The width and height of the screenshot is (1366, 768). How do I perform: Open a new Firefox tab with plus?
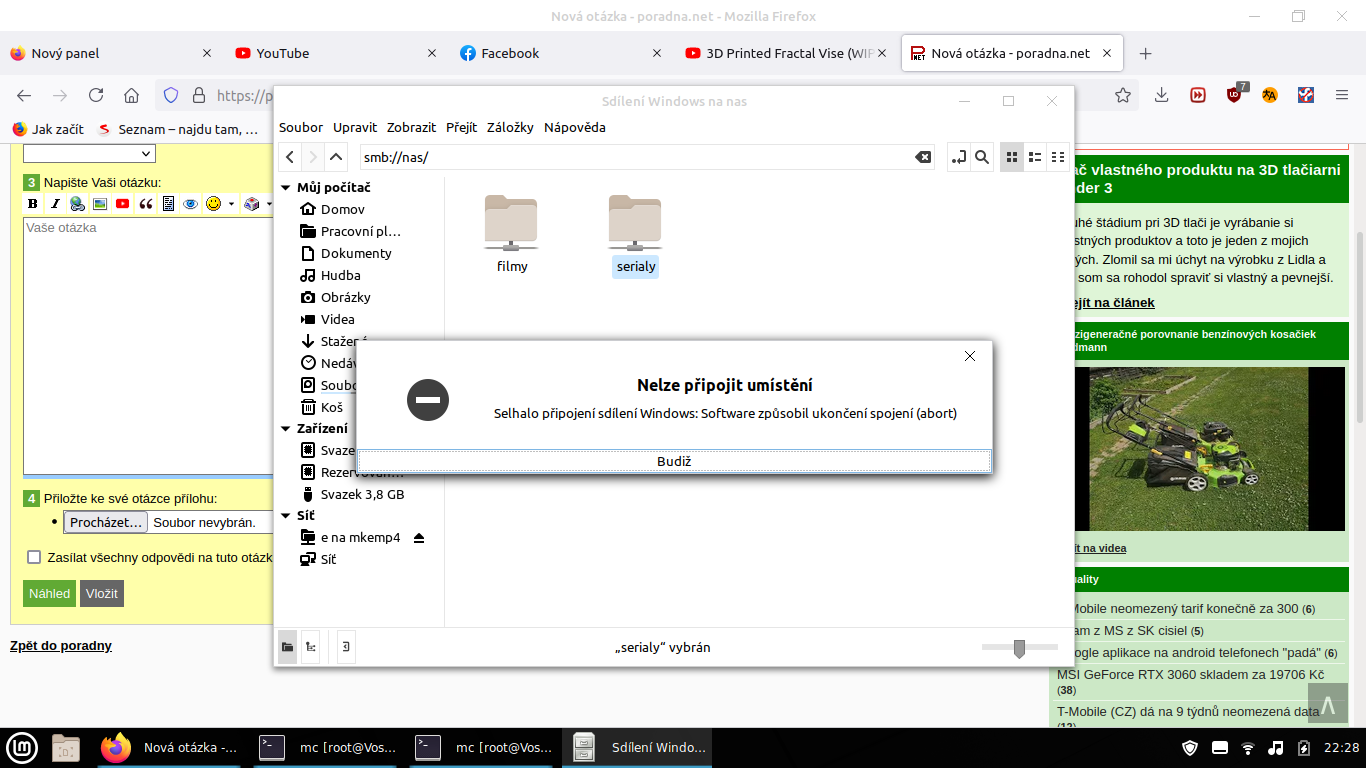pos(1146,53)
